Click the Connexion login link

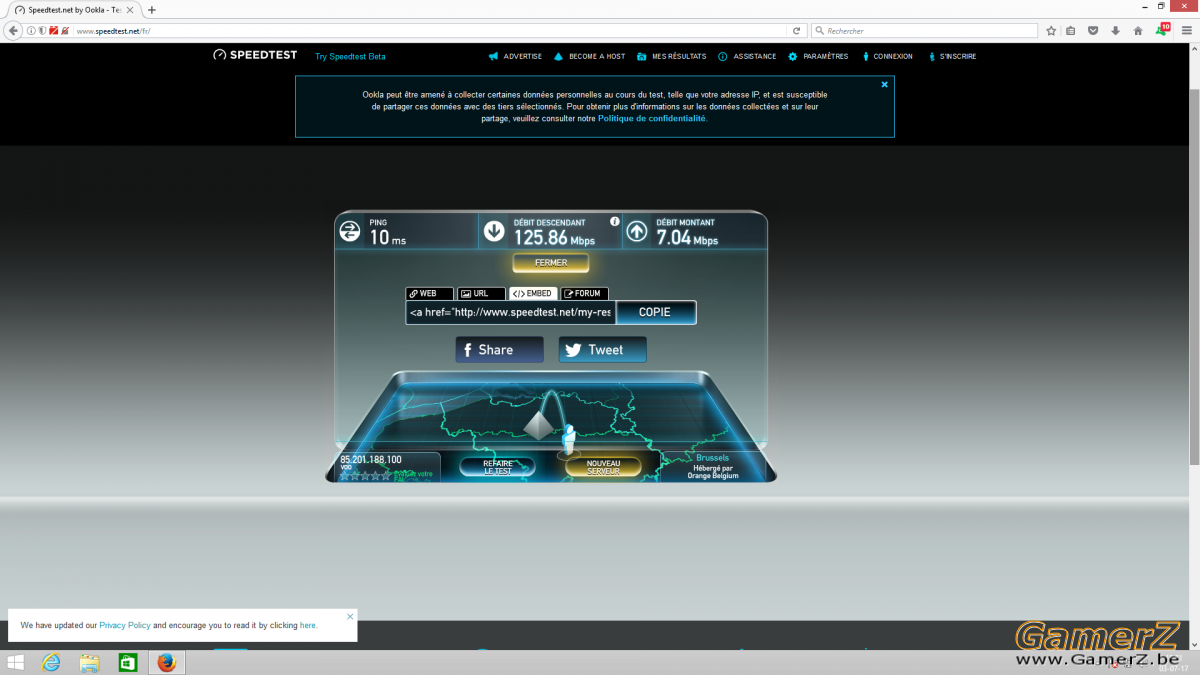[x=886, y=57]
